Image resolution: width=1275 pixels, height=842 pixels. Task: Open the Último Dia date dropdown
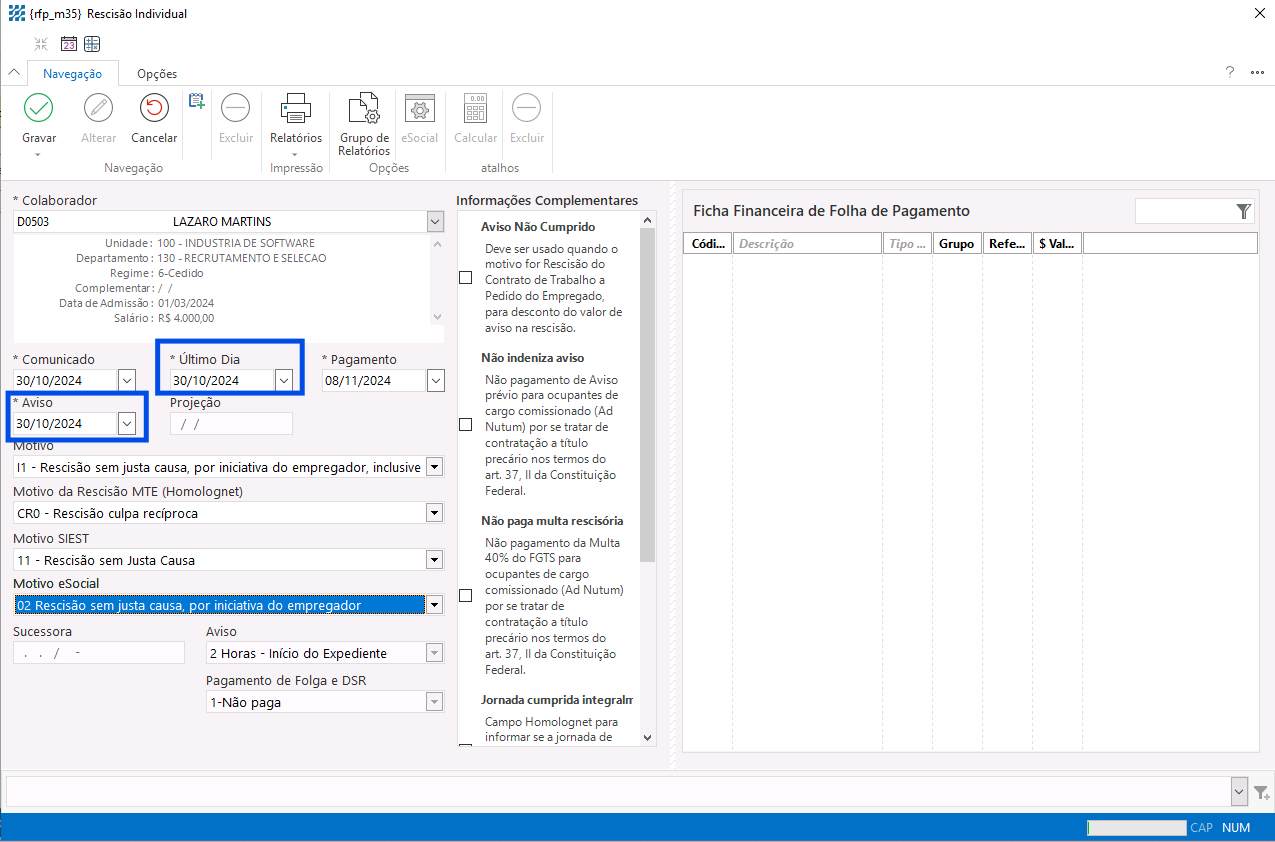coord(284,380)
